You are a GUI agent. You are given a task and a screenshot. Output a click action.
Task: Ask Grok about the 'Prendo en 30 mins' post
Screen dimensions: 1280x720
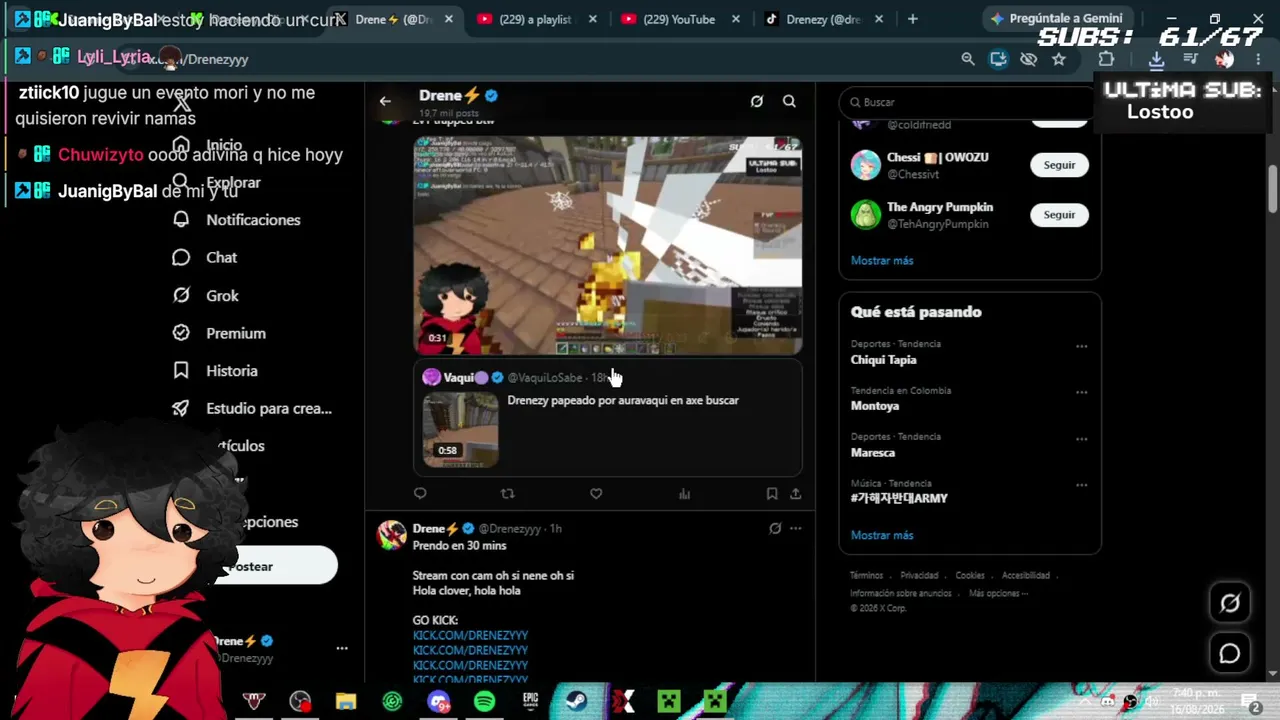coord(775,528)
